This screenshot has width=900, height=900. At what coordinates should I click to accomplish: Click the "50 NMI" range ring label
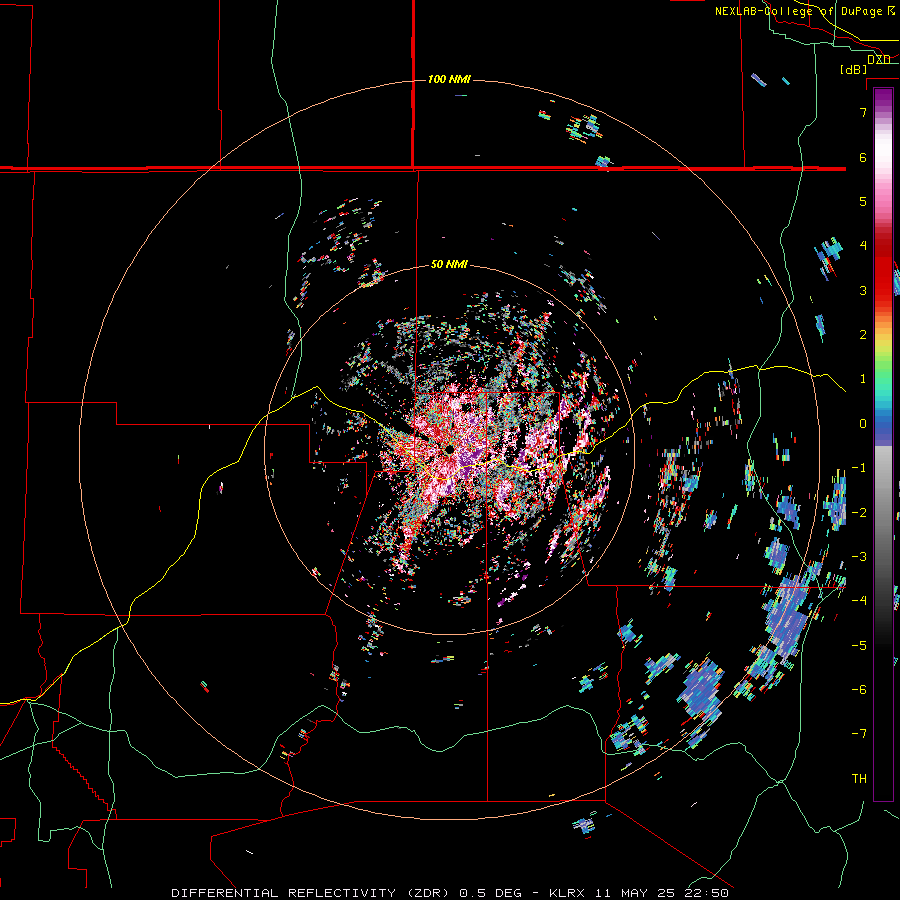(449, 264)
